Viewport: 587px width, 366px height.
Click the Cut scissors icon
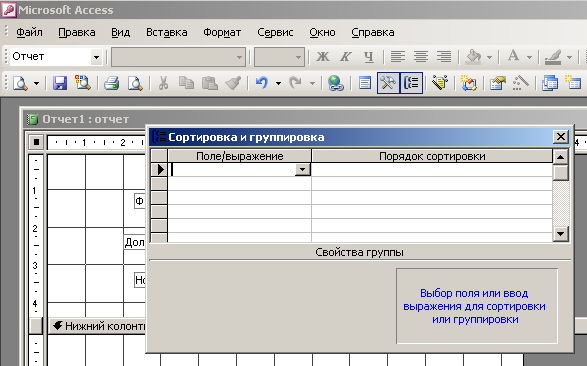163,83
